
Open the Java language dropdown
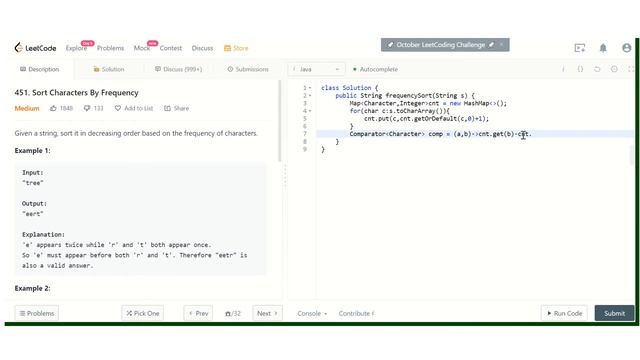point(316,69)
